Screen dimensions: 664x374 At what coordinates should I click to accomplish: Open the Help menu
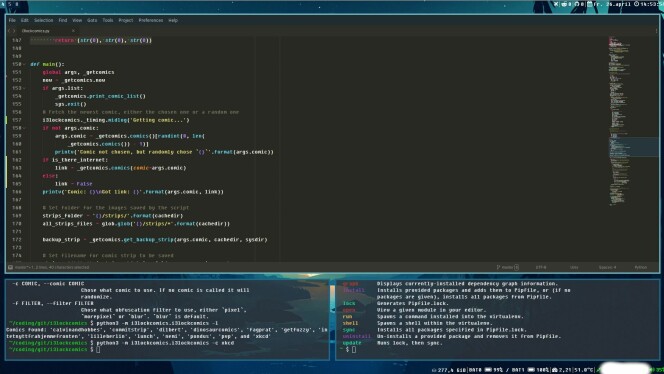pos(173,20)
